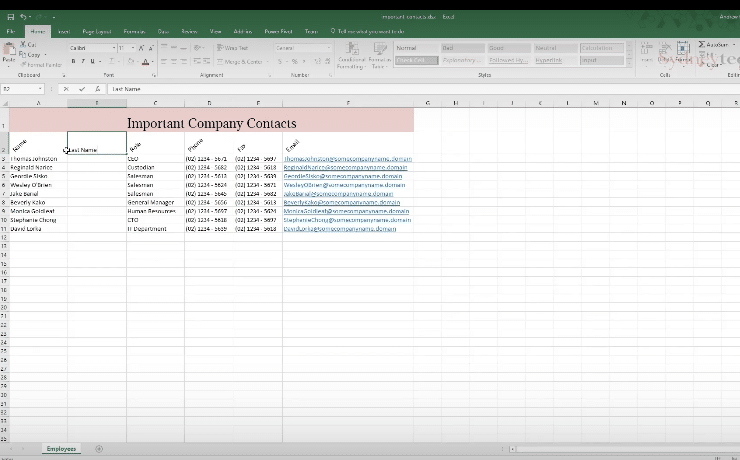Click the red Font Color swatch

click(x=145, y=61)
